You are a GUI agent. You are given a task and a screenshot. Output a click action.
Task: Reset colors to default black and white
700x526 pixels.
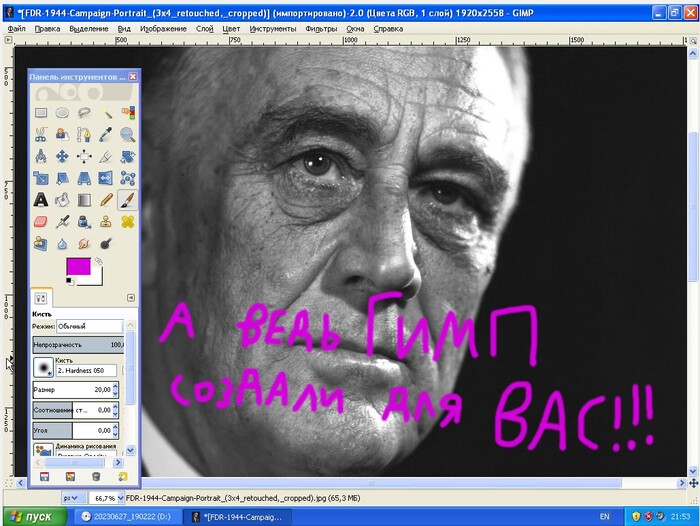click(69, 281)
